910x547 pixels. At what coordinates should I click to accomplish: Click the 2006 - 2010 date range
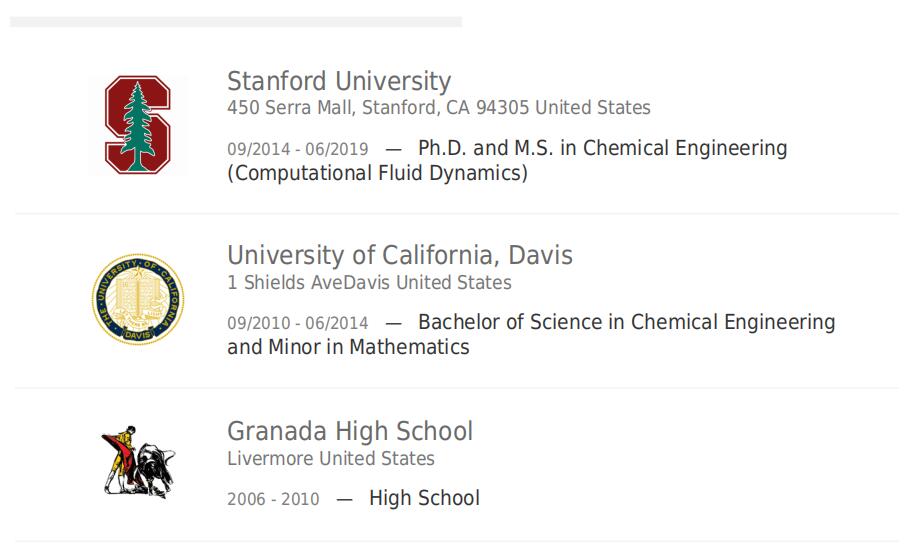[x=273, y=499]
